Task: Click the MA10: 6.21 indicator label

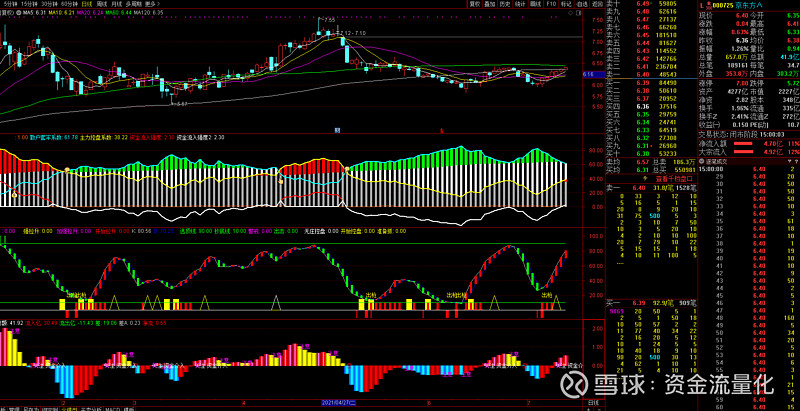Action: (x=61, y=12)
